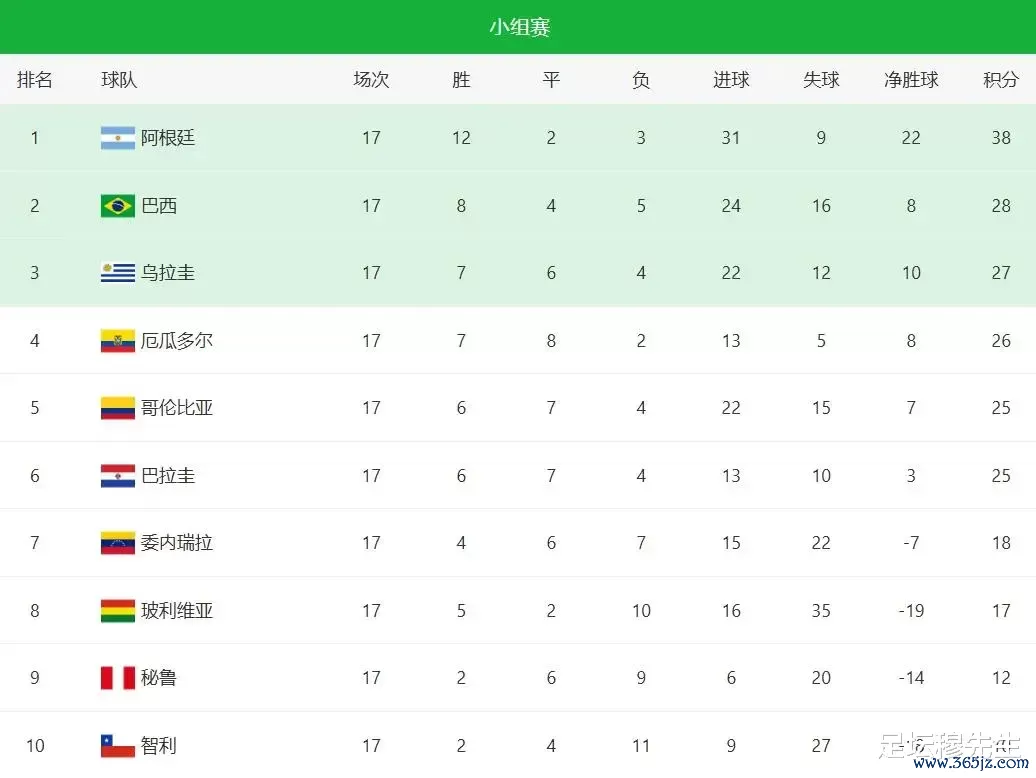Sort by the 净胜球 column header
Image resolution: width=1036 pixels, height=778 pixels.
tap(911, 80)
